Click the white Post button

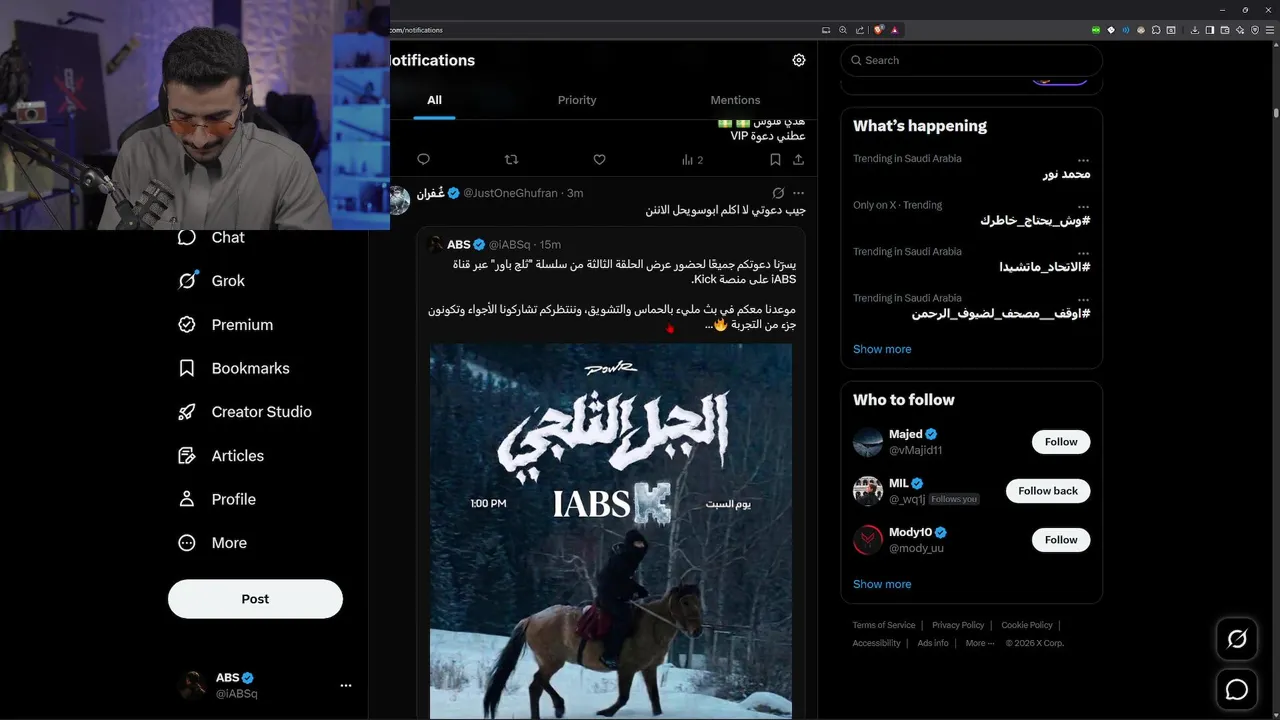pyautogui.click(x=255, y=599)
